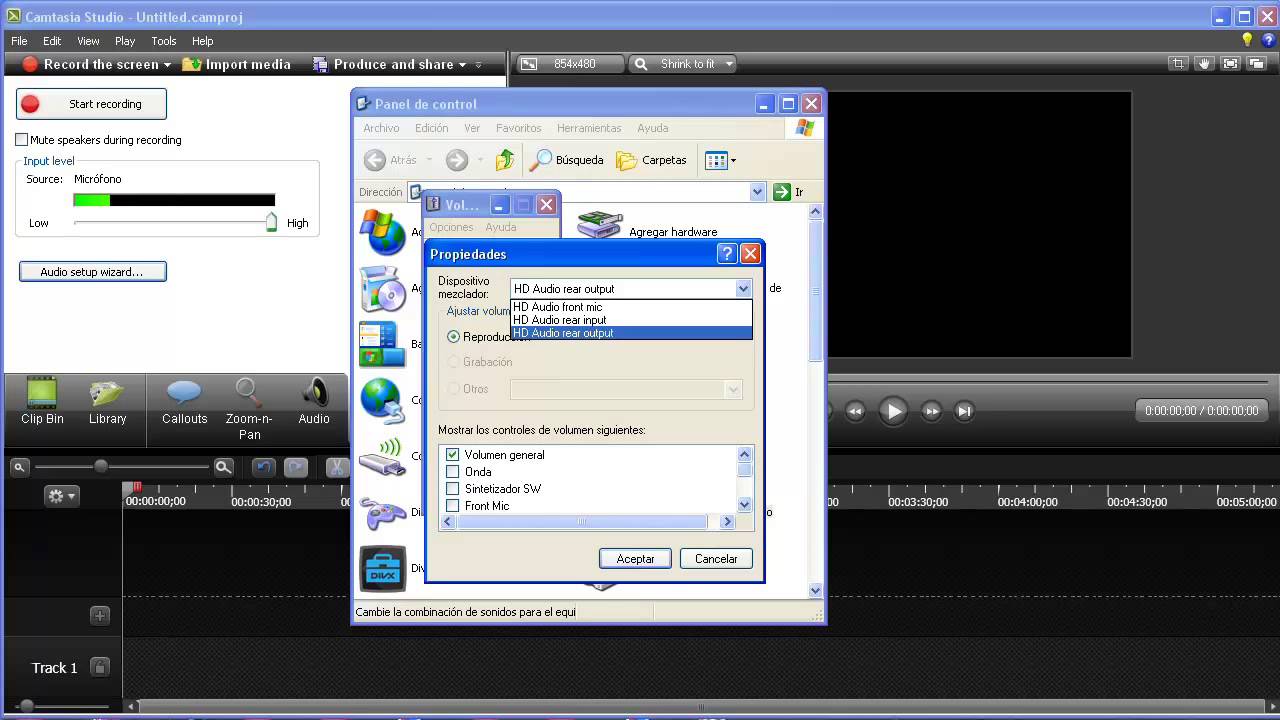Click the blue help question icon

coord(1268,40)
